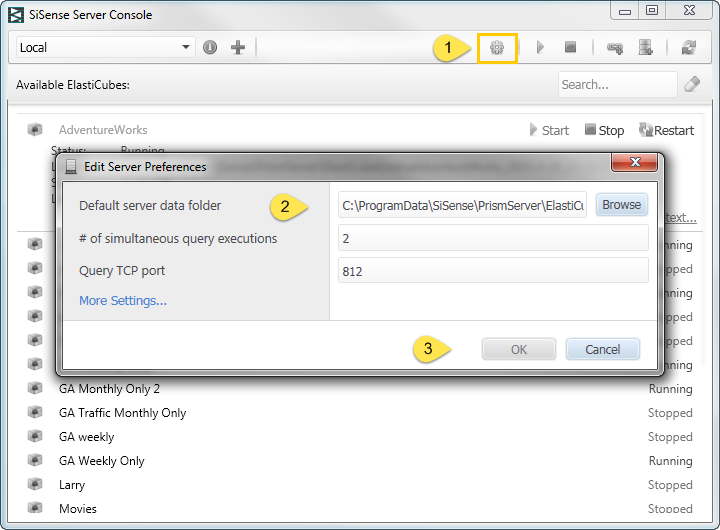This screenshot has width=720, height=530.
Task: Click the key access icon in toolbar
Action: 615,47
